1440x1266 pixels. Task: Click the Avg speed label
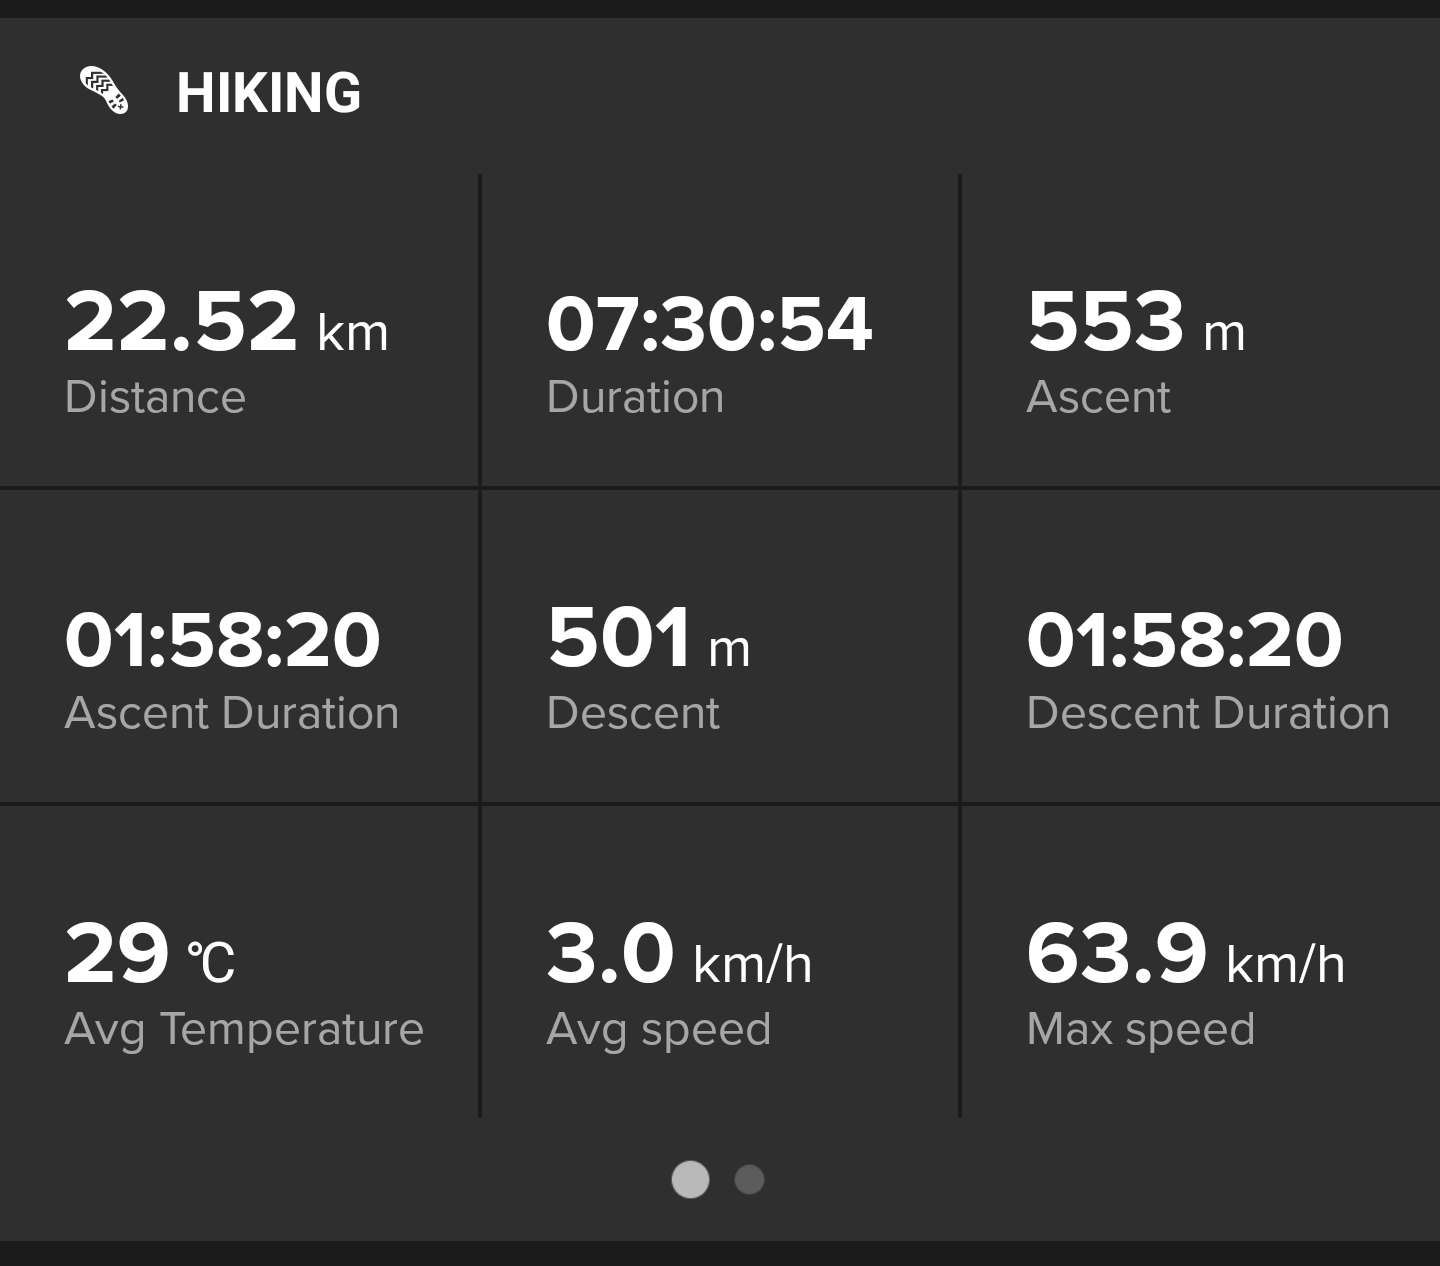pos(659,1030)
